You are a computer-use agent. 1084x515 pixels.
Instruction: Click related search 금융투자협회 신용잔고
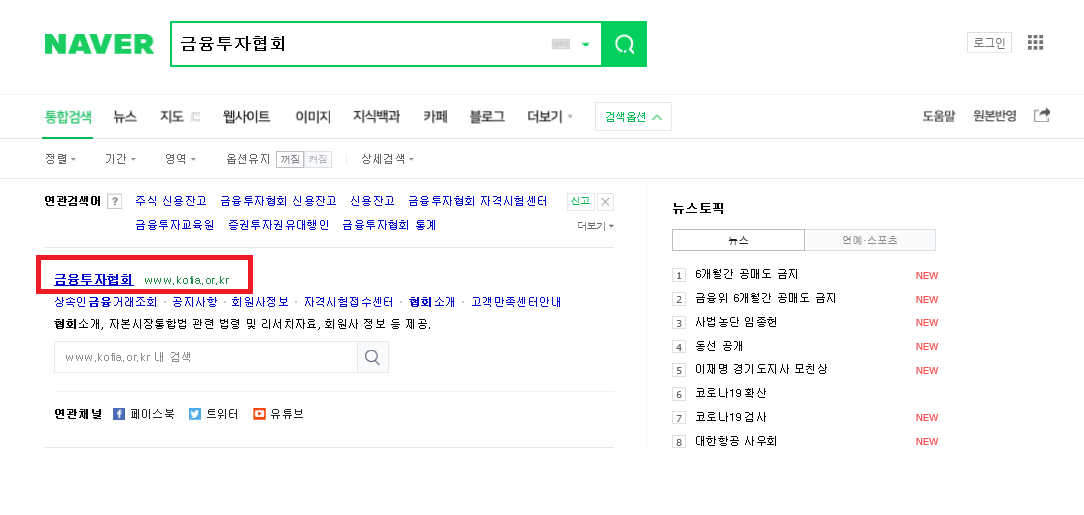click(x=279, y=201)
